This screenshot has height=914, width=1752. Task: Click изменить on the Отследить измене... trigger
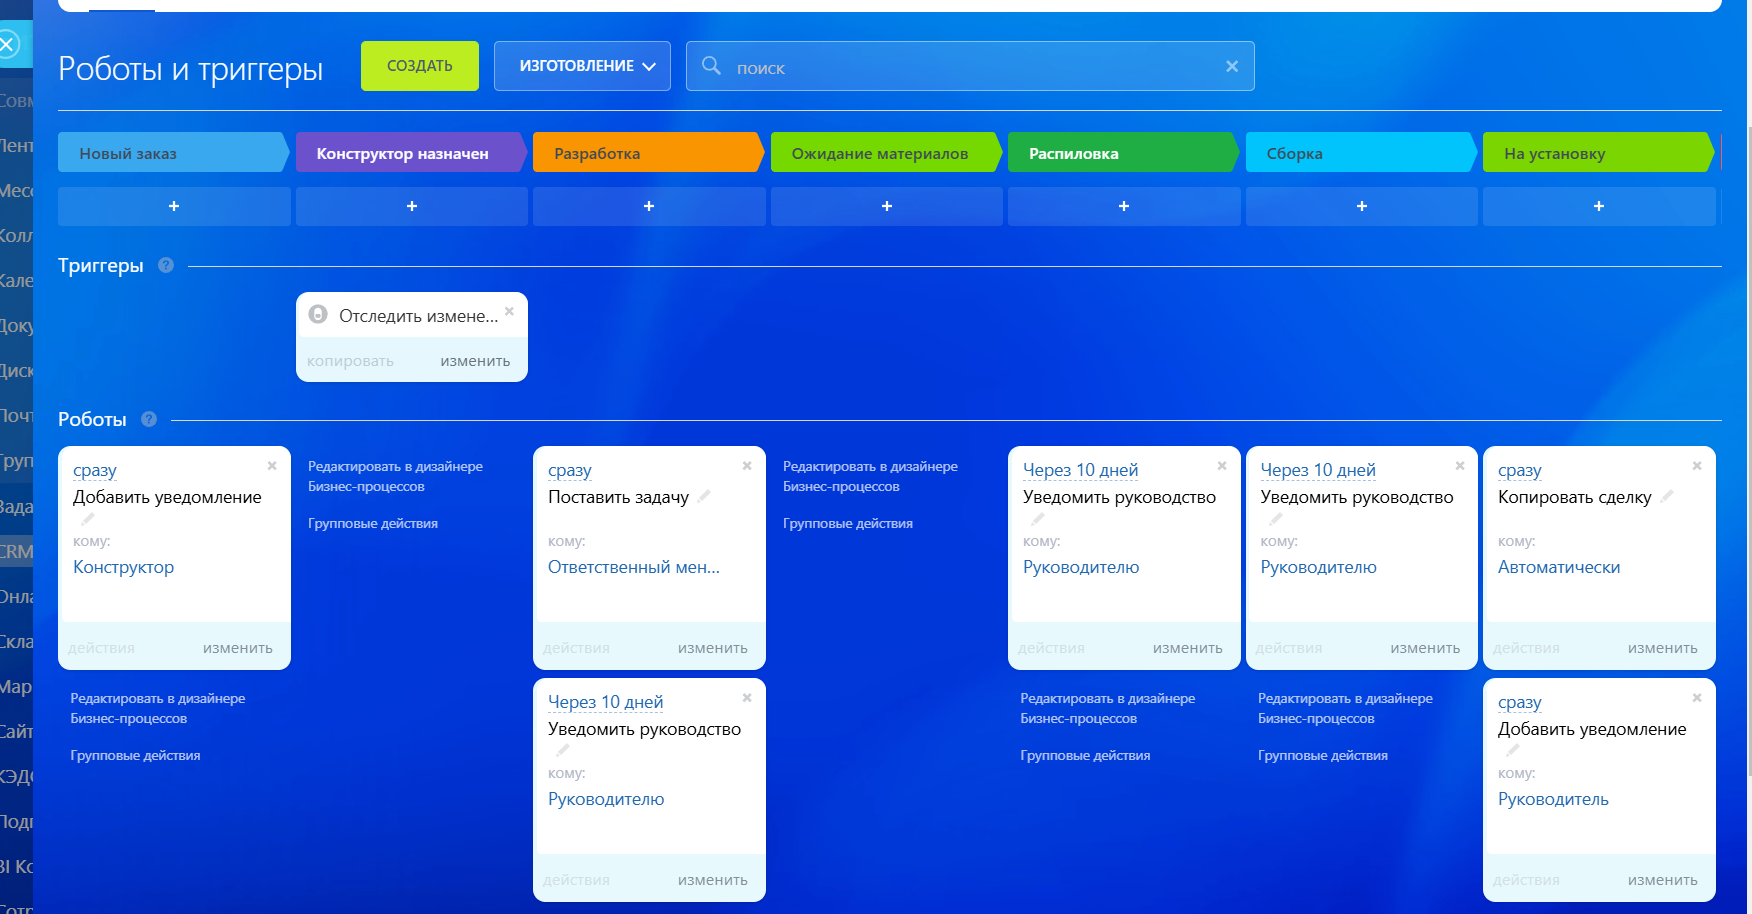tap(475, 361)
